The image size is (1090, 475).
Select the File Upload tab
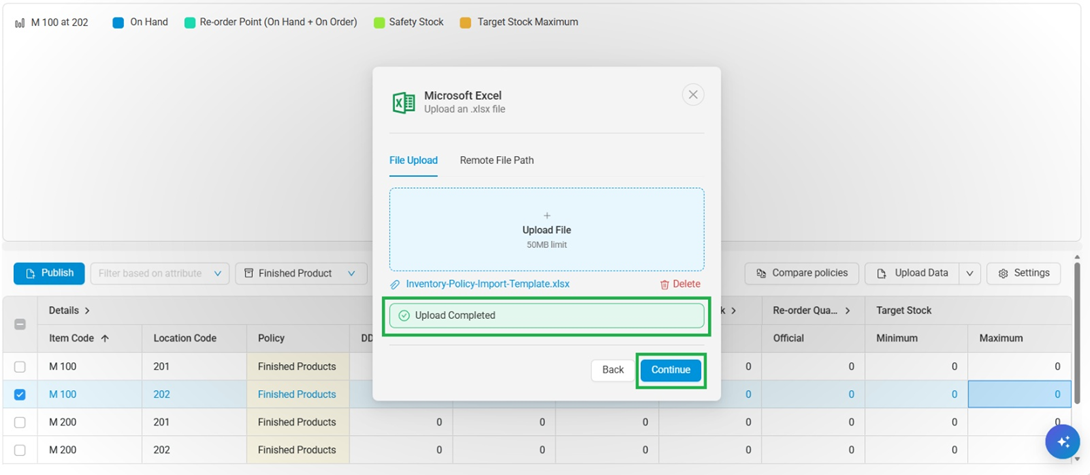[413, 160]
